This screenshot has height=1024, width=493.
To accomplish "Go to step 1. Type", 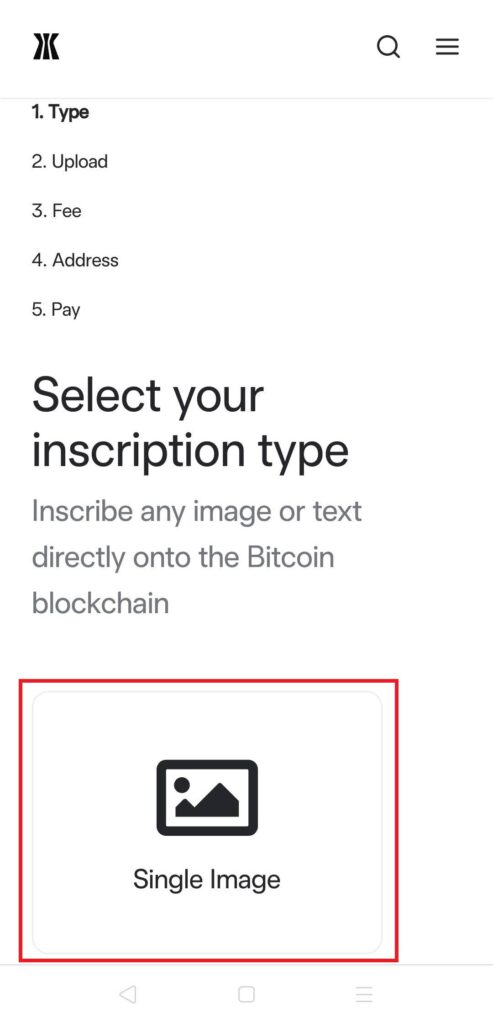I will [60, 112].
